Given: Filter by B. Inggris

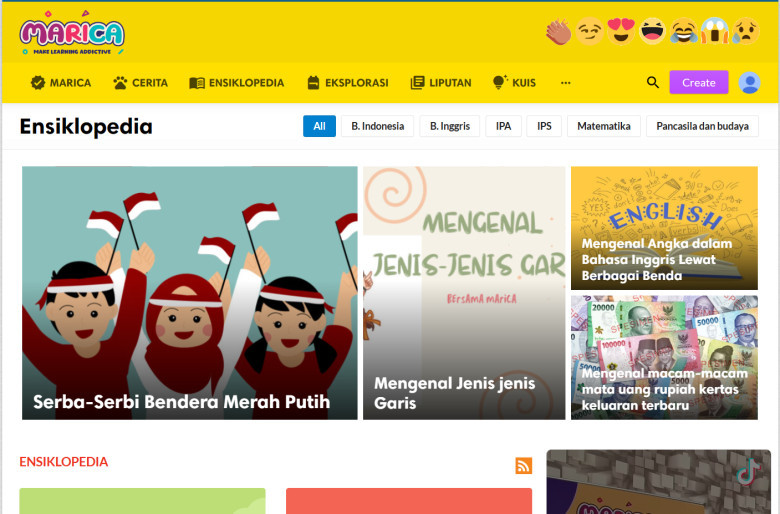Looking at the screenshot, I should [450, 126].
